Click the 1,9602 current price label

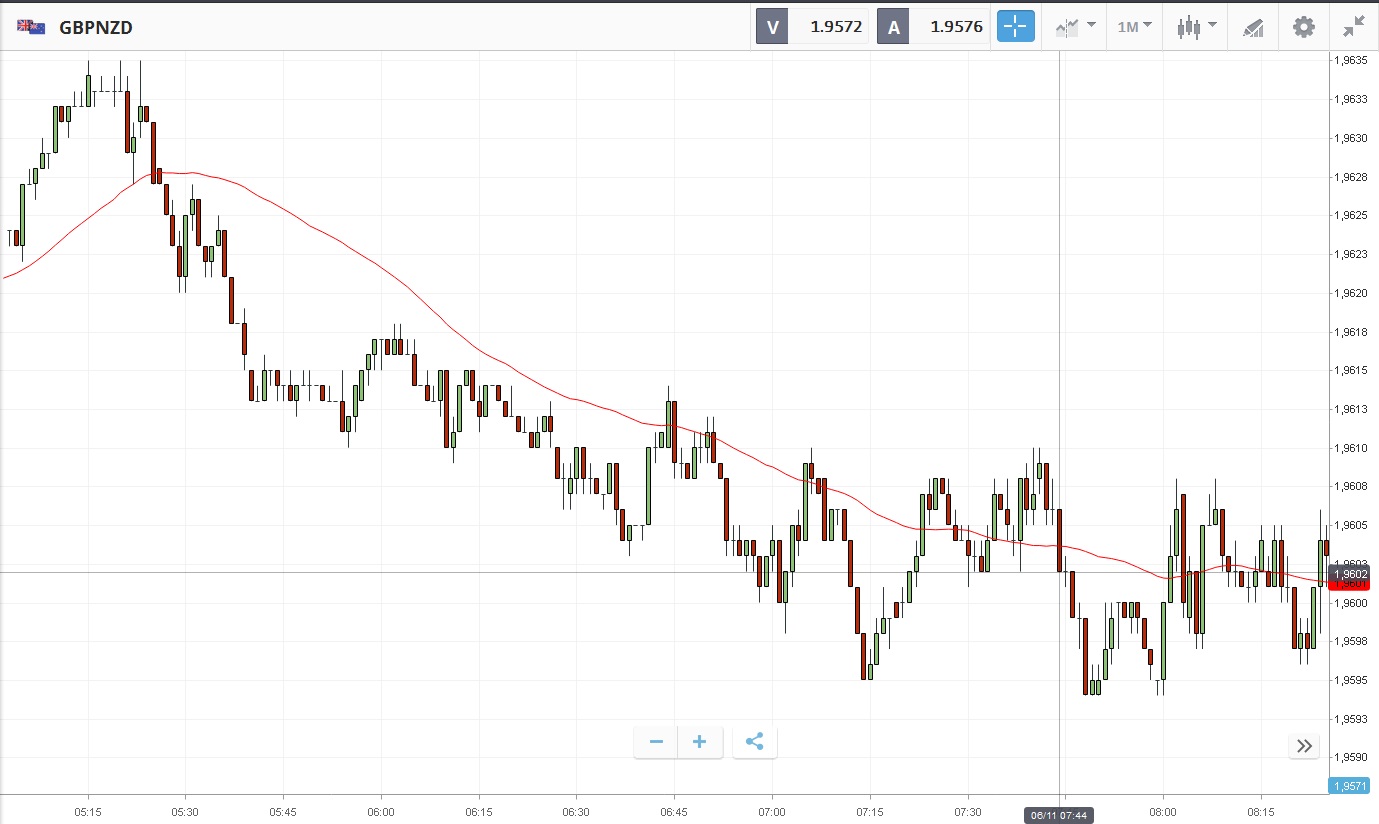(x=1348, y=573)
